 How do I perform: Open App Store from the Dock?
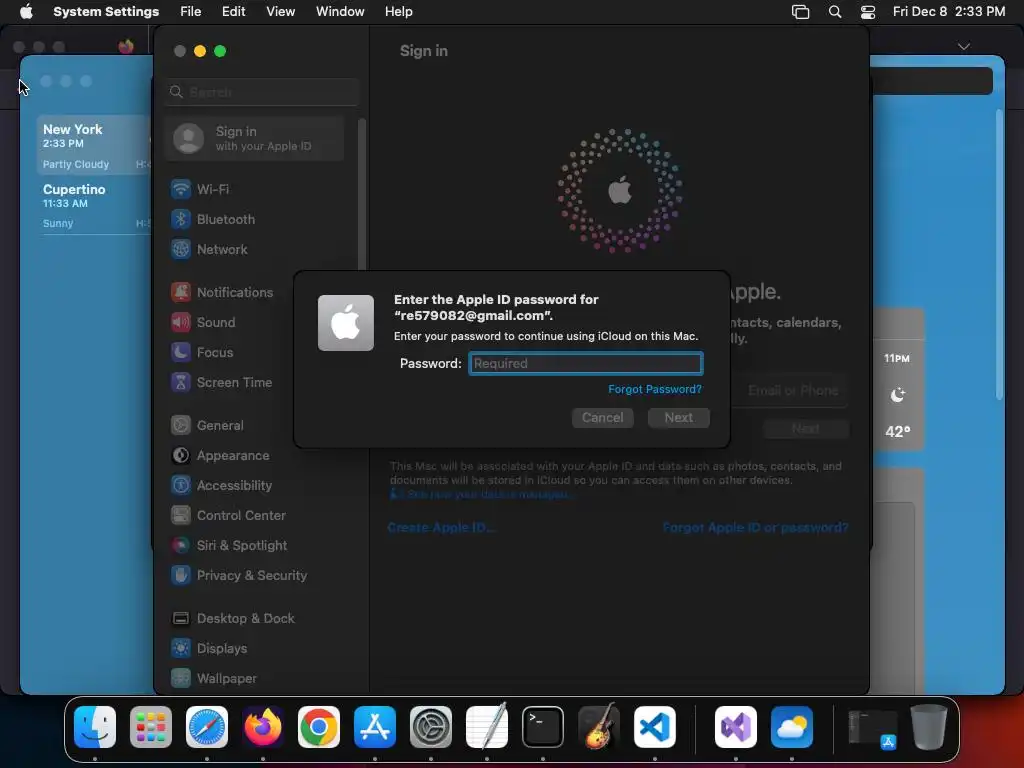pos(375,727)
